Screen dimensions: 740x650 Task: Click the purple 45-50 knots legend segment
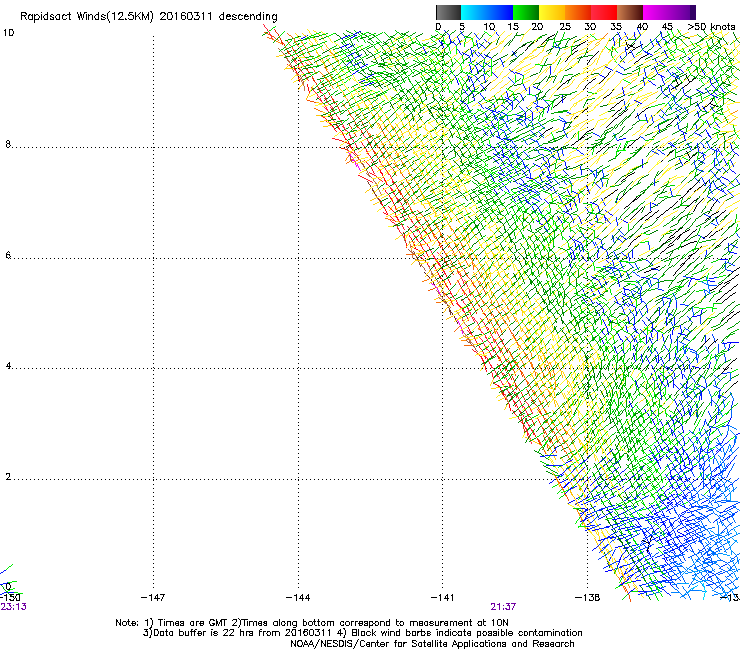tap(682, 12)
